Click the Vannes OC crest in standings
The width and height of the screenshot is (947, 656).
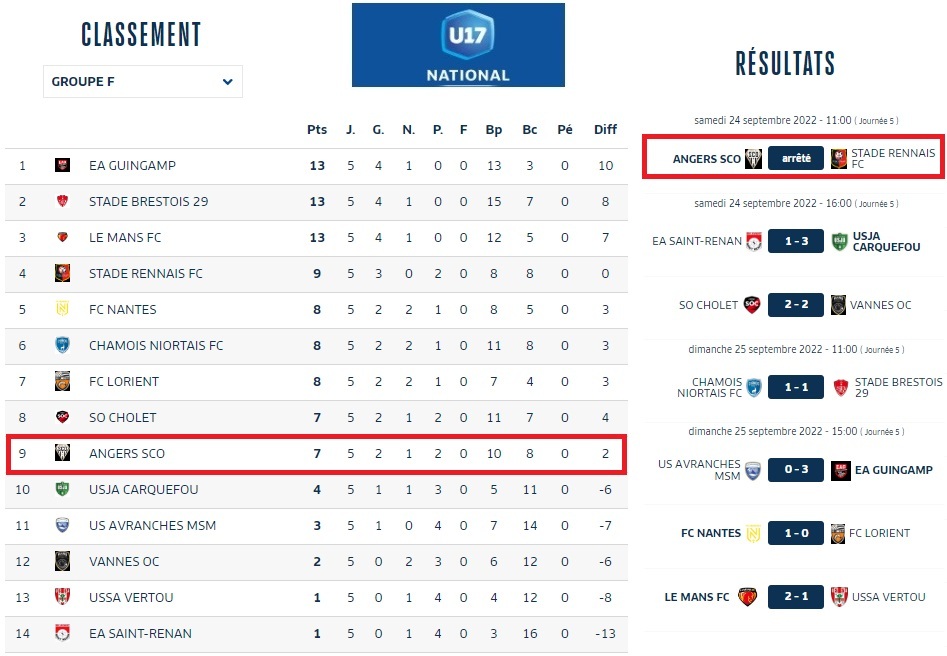(x=62, y=561)
